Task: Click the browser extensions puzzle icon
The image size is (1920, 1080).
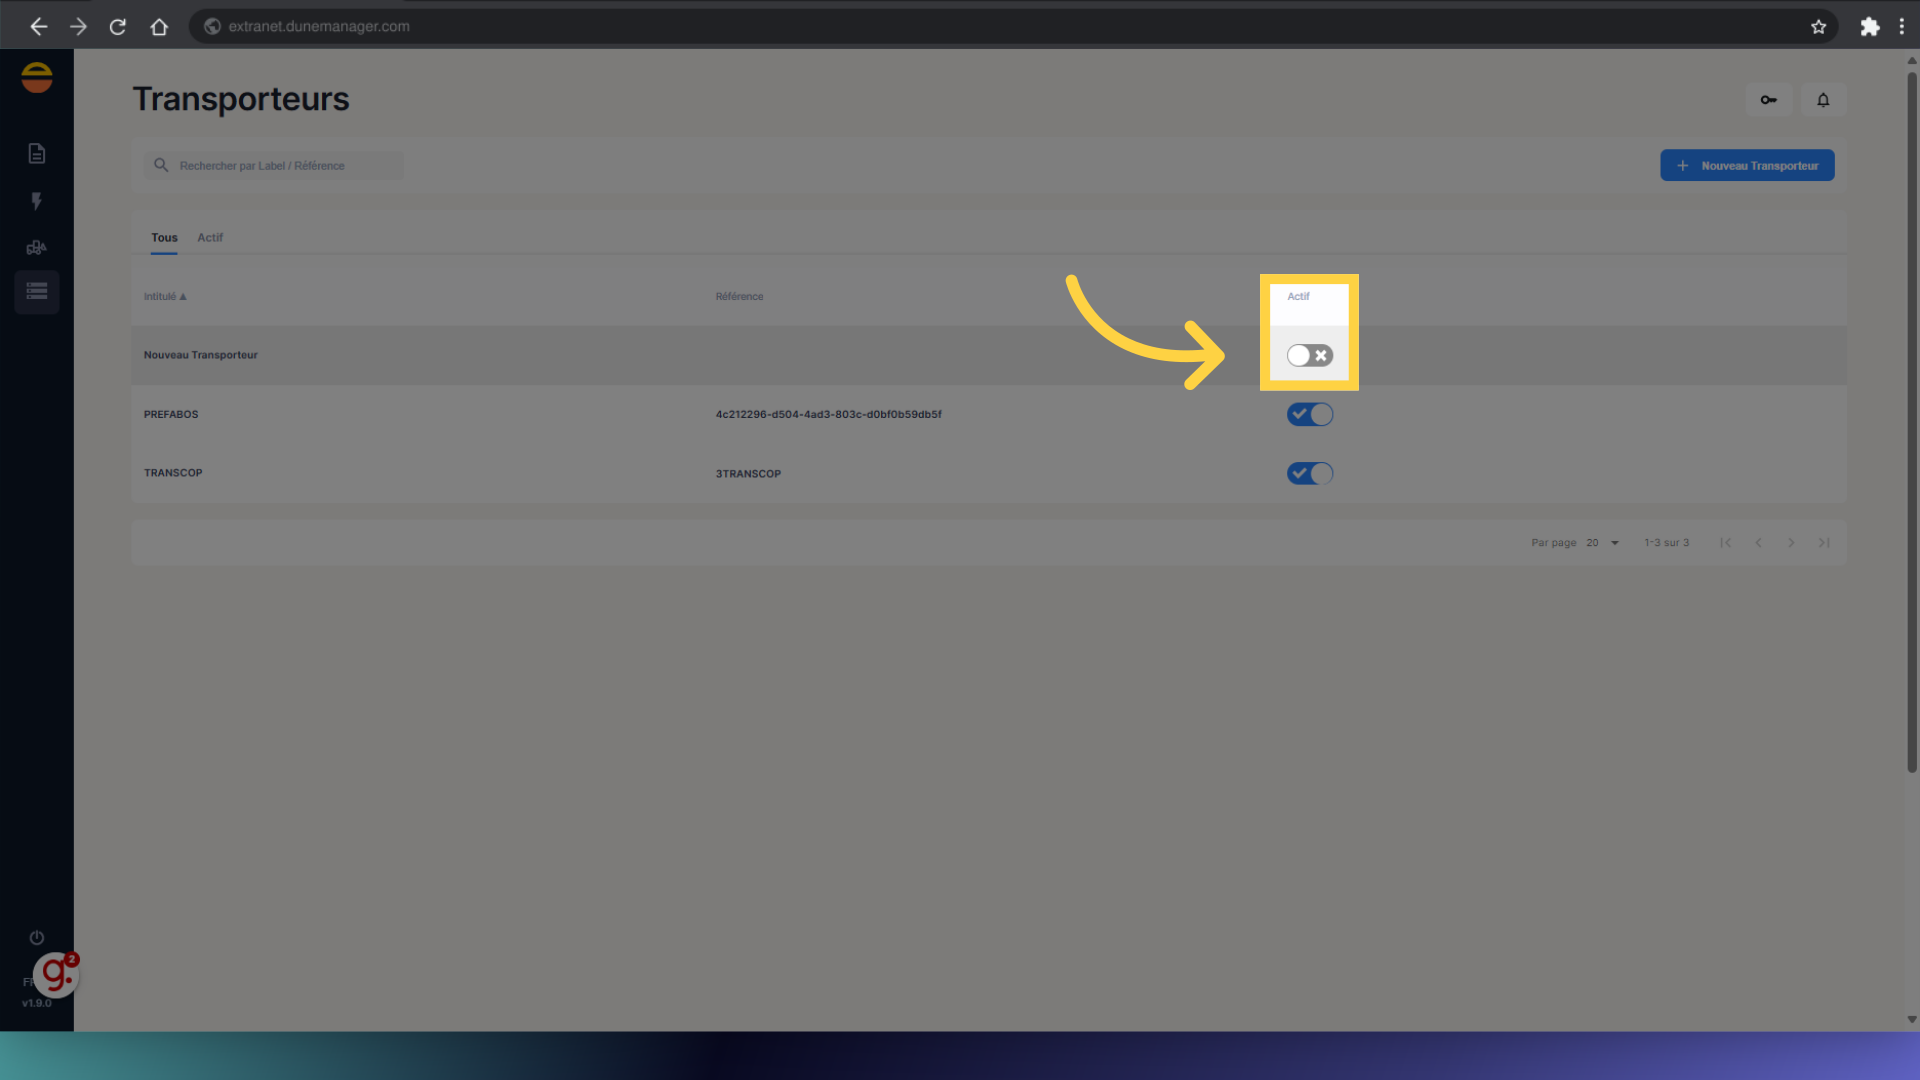Action: click(x=1869, y=27)
